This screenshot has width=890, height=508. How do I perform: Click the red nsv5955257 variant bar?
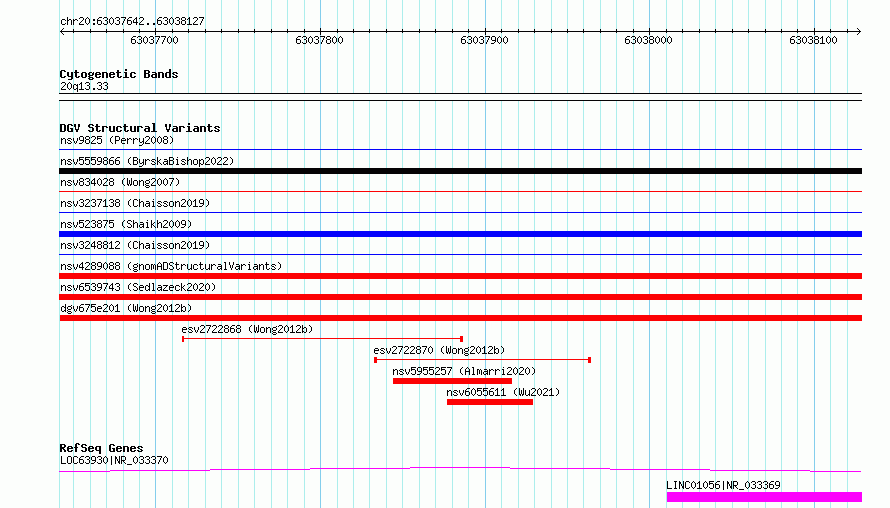point(452,381)
